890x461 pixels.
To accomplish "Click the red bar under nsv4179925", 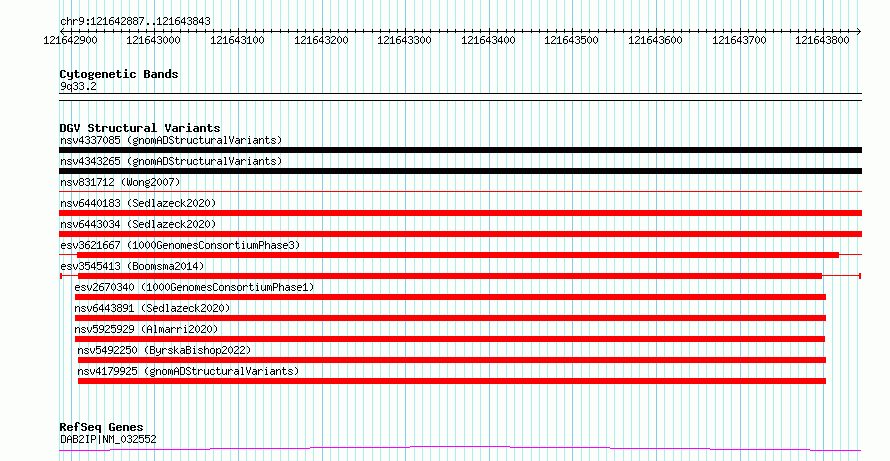I will (452, 381).
